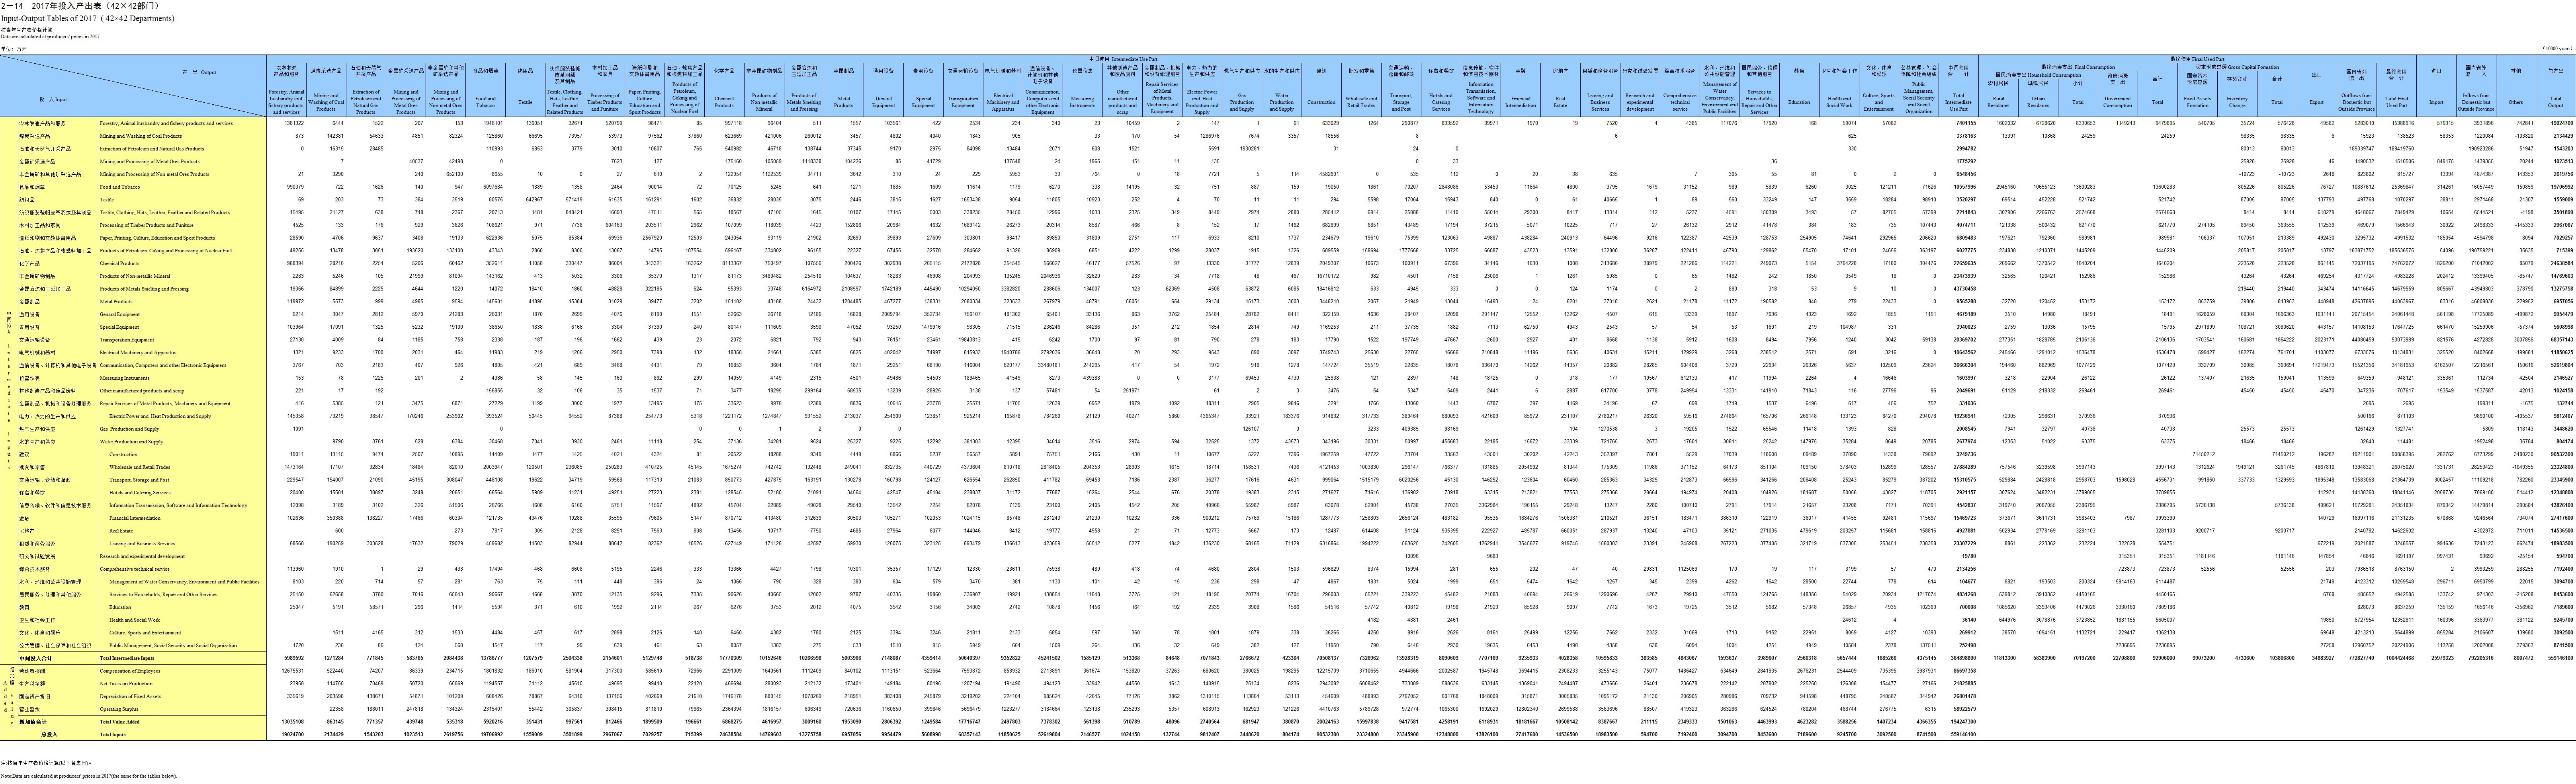
Task: Click the 'Food and Tobacco' row label
Action: pyautogui.click(x=119, y=187)
